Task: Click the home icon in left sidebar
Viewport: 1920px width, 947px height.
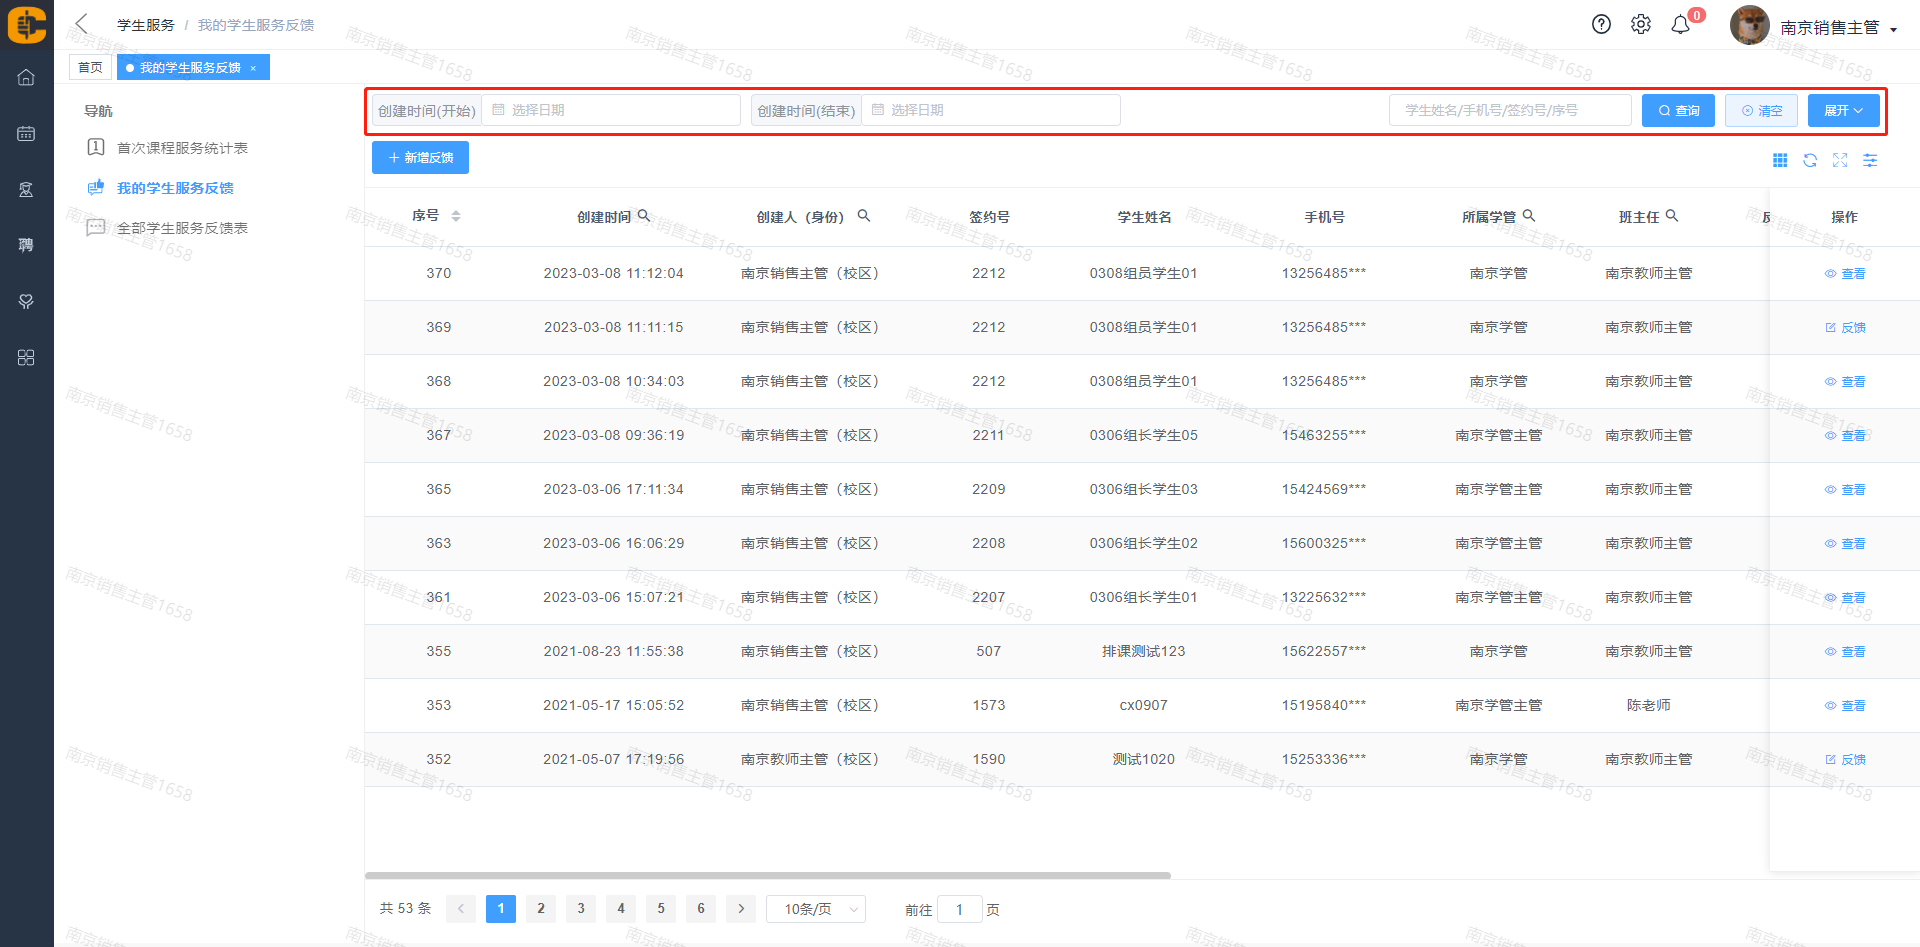Action: coord(26,77)
